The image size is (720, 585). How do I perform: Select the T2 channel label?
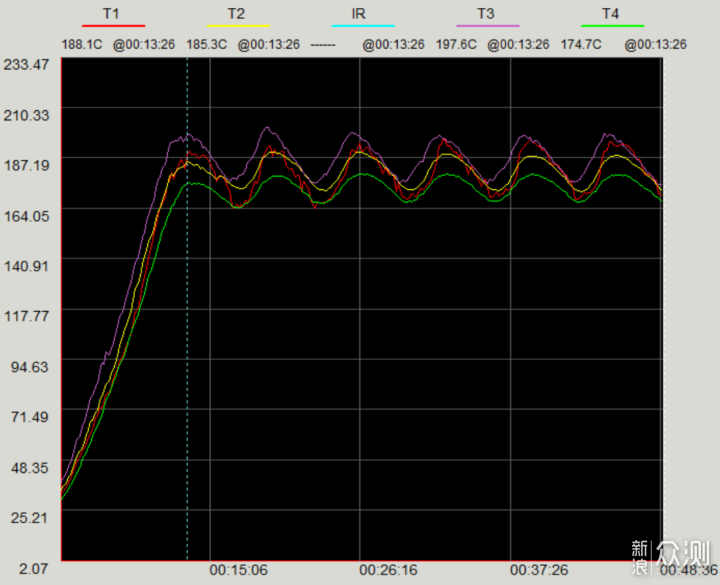click(236, 13)
